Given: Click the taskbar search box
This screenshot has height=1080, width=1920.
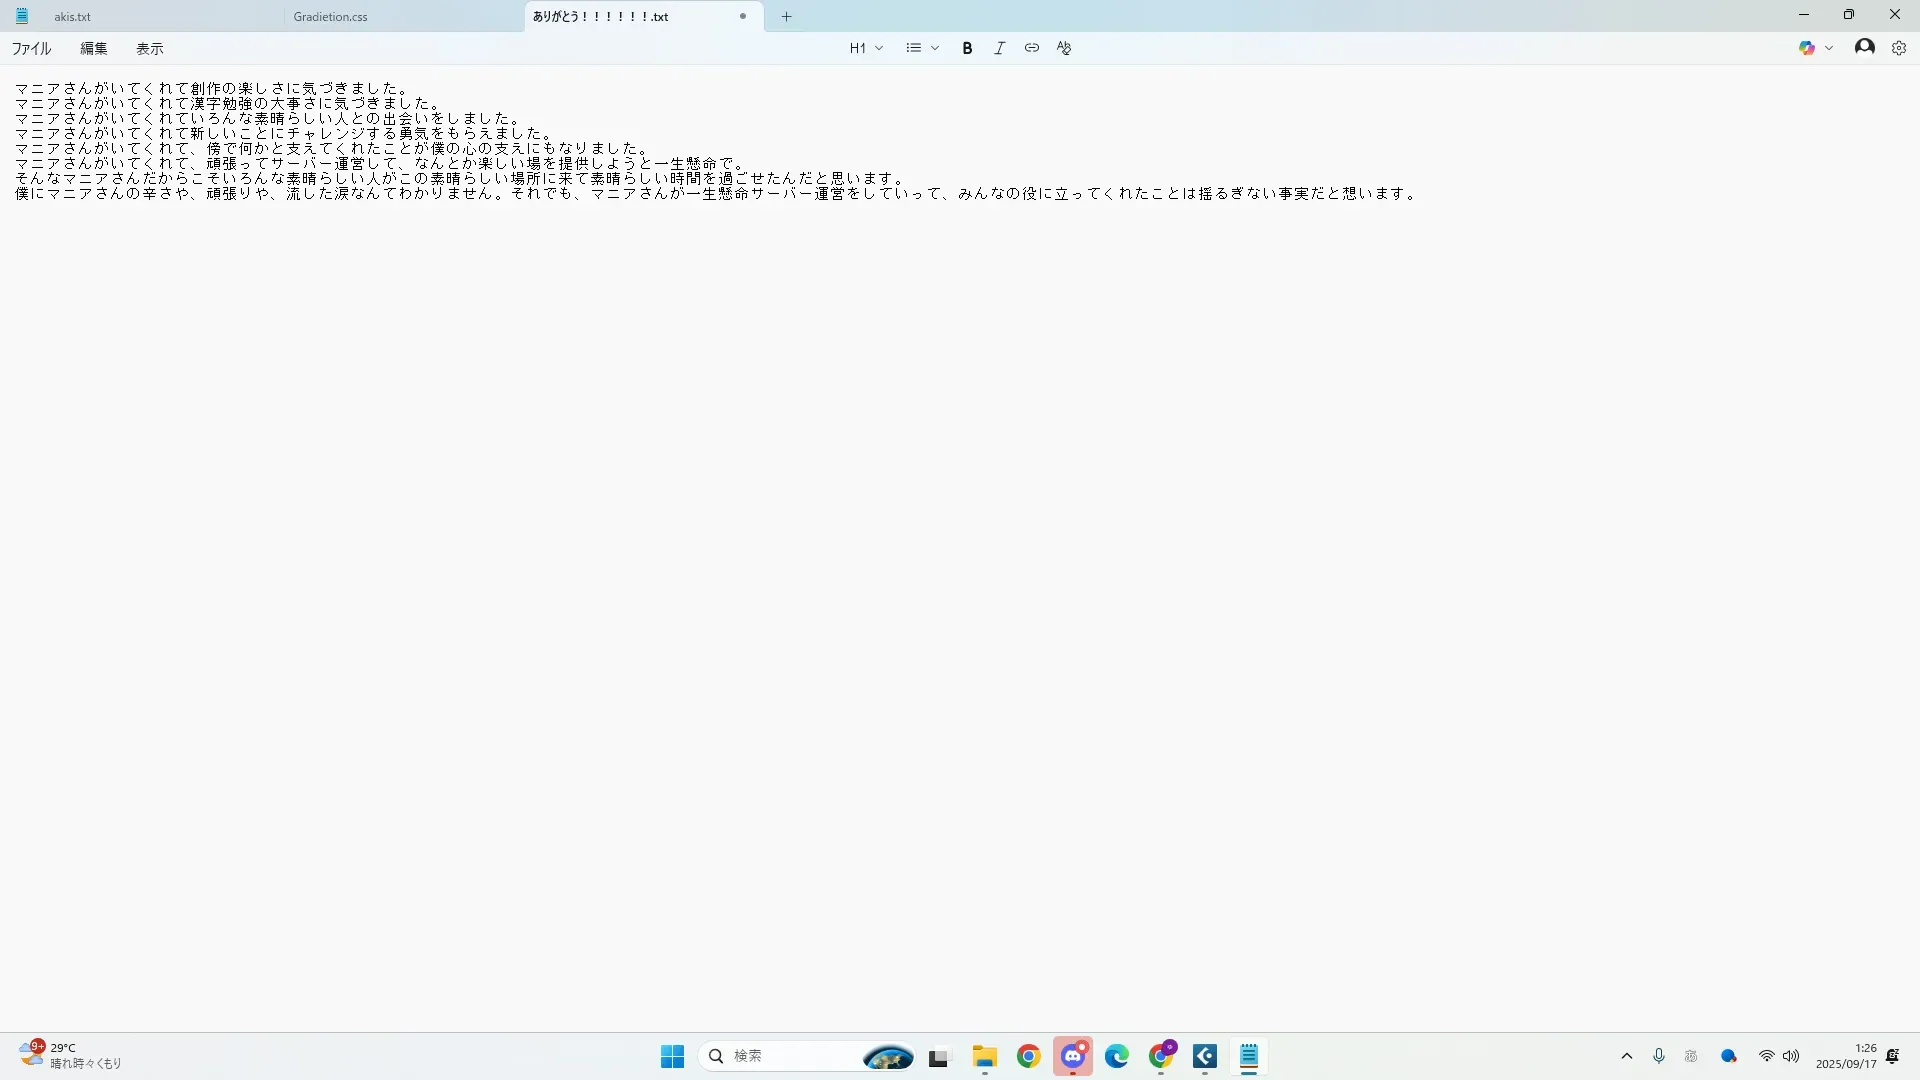Looking at the screenshot, I should 780,1056.
